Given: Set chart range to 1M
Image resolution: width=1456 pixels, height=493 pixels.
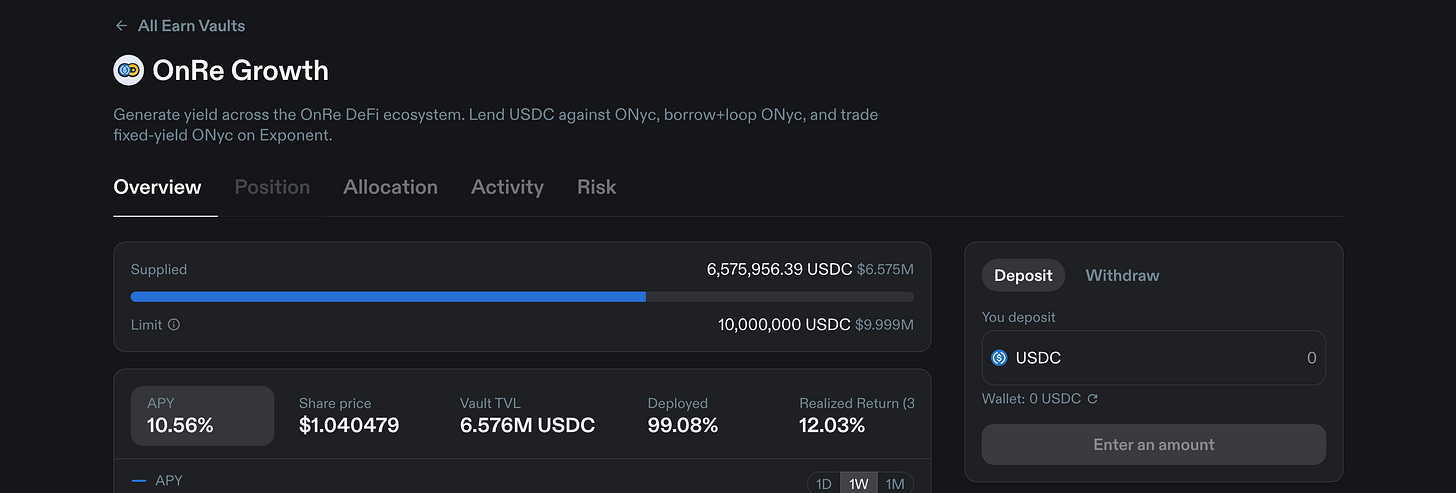Looking at the screenshot, I should click(x=895, y=484).
